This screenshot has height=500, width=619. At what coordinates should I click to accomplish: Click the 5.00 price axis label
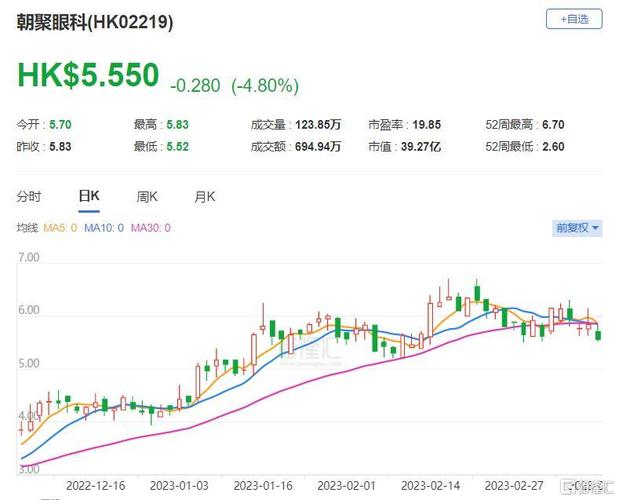[x=29, y=363]
